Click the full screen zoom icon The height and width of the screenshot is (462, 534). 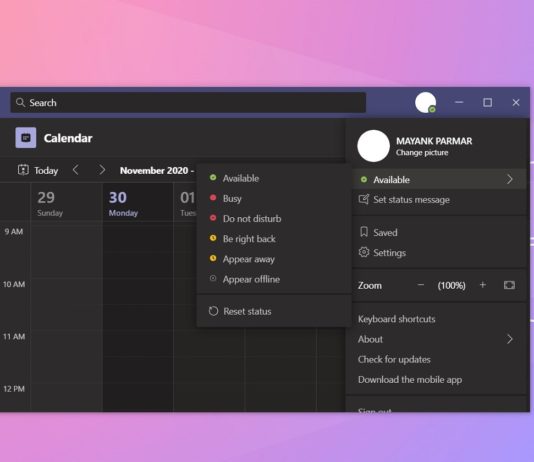coord(509,285)
